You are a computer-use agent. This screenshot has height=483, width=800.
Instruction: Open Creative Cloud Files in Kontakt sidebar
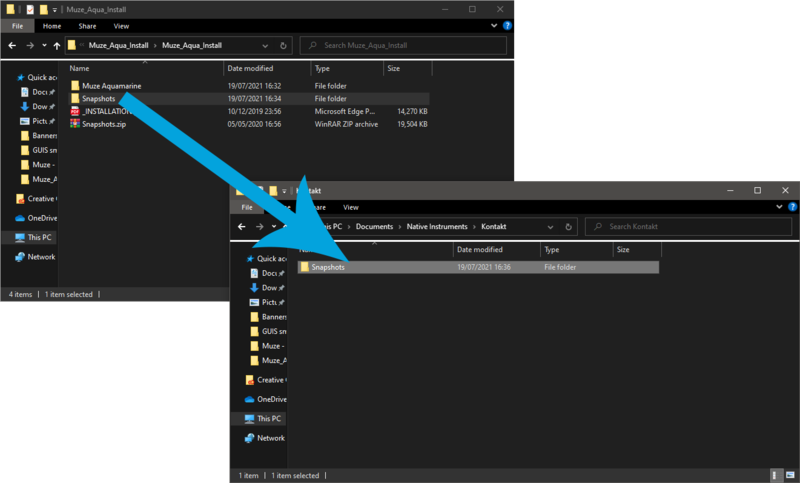point(266,380)
